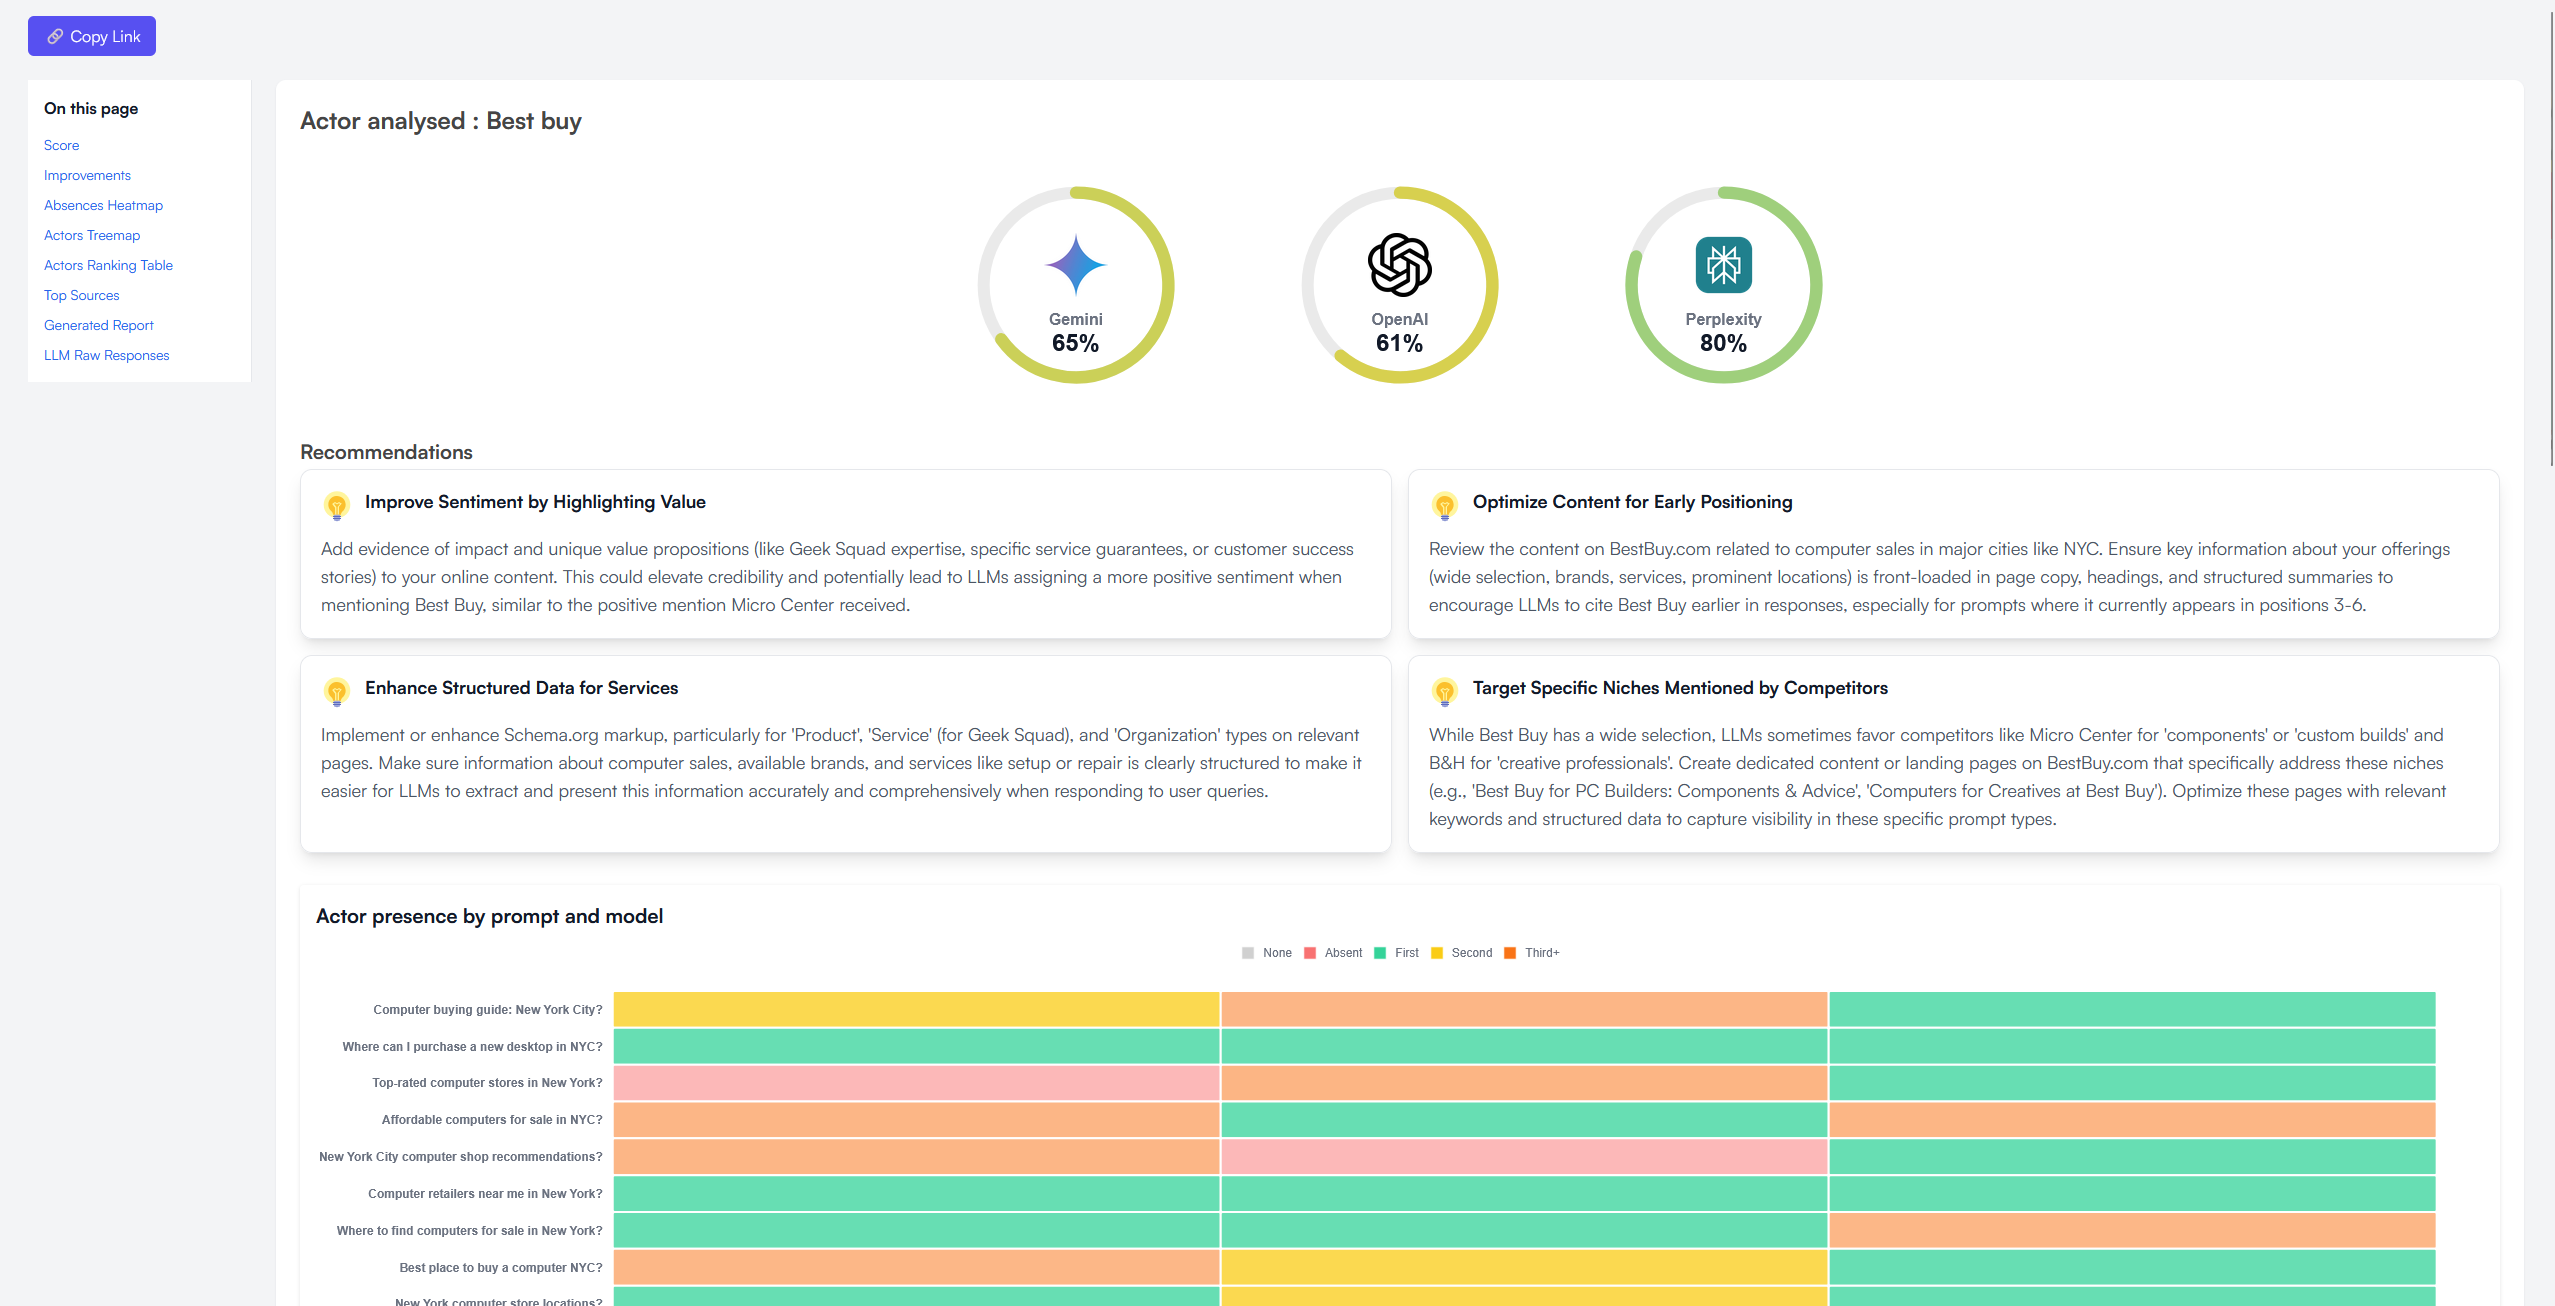Click the Recommendations section heading
Screen dimensions: 2555x1306
click(x=386, y=452)
